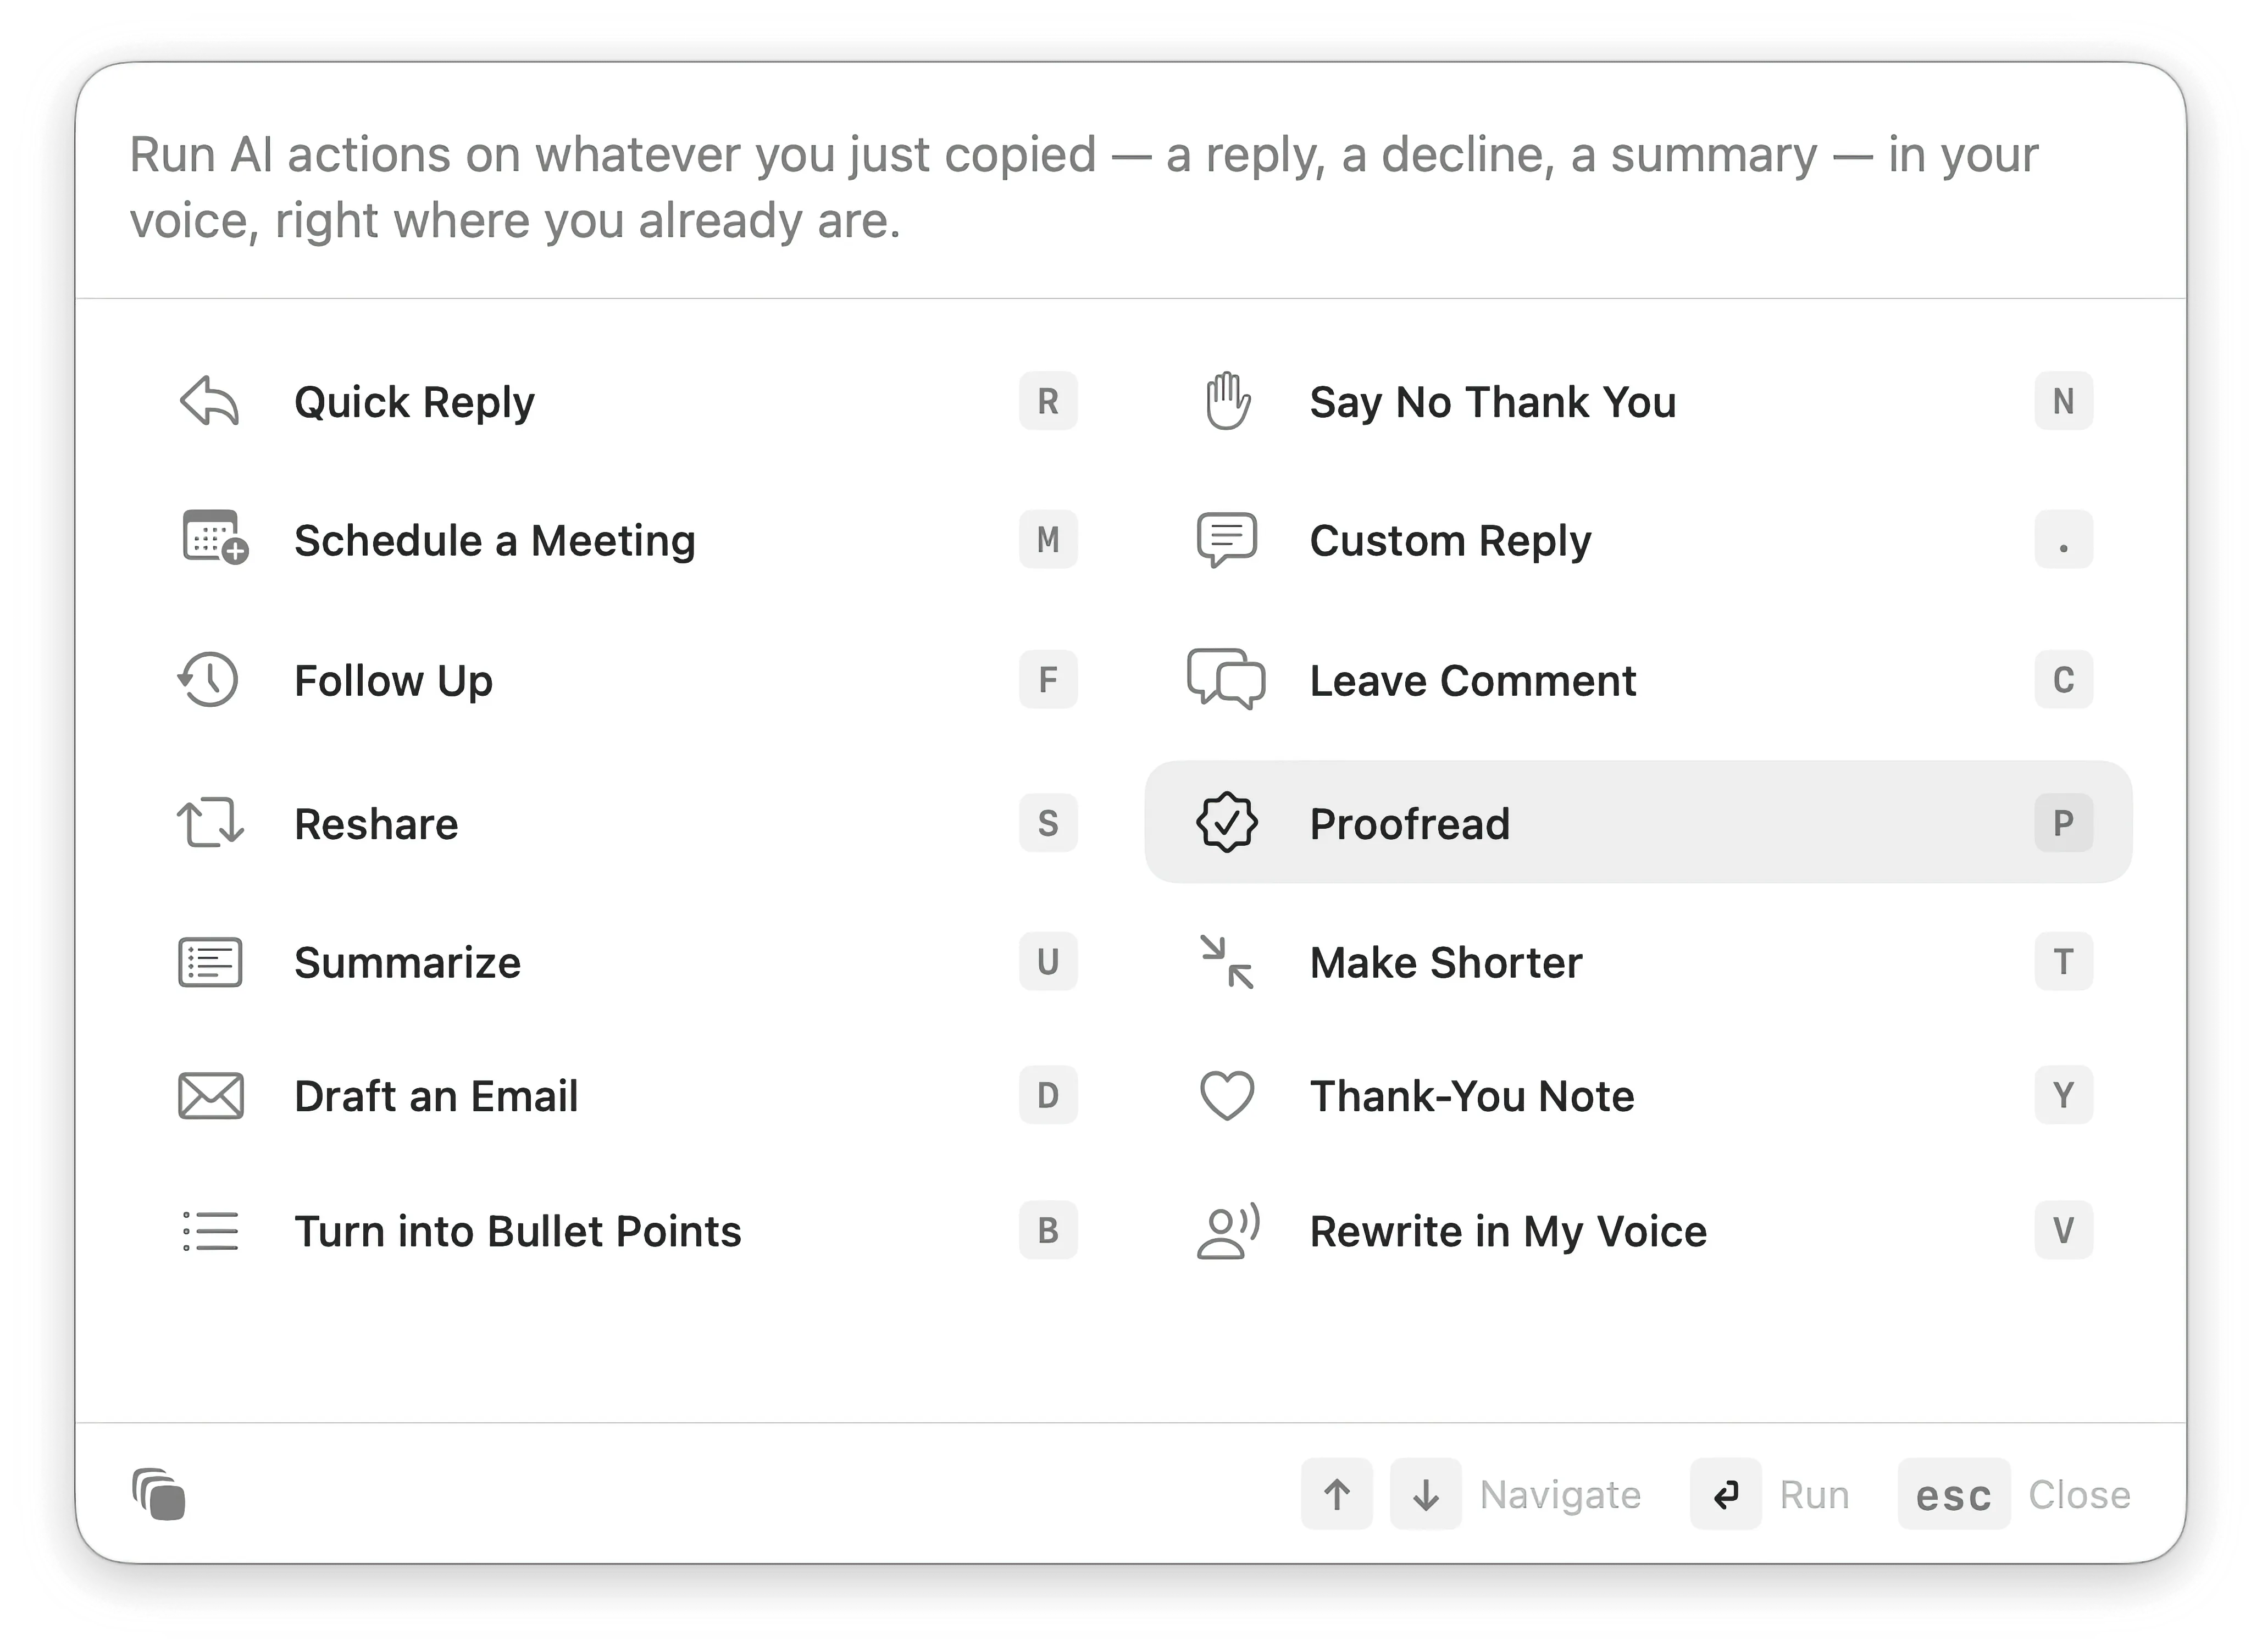
Task: Click the F shortcut key badge
Action: (x=1048, y=680)
